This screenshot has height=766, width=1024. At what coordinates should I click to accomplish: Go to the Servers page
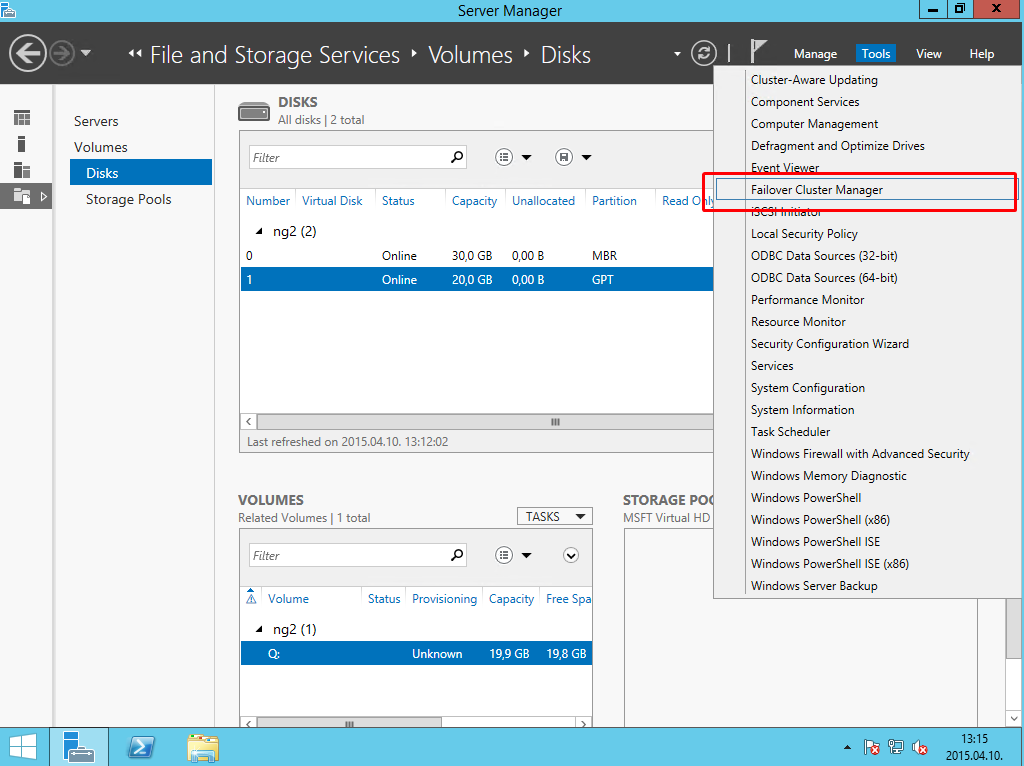96,121
